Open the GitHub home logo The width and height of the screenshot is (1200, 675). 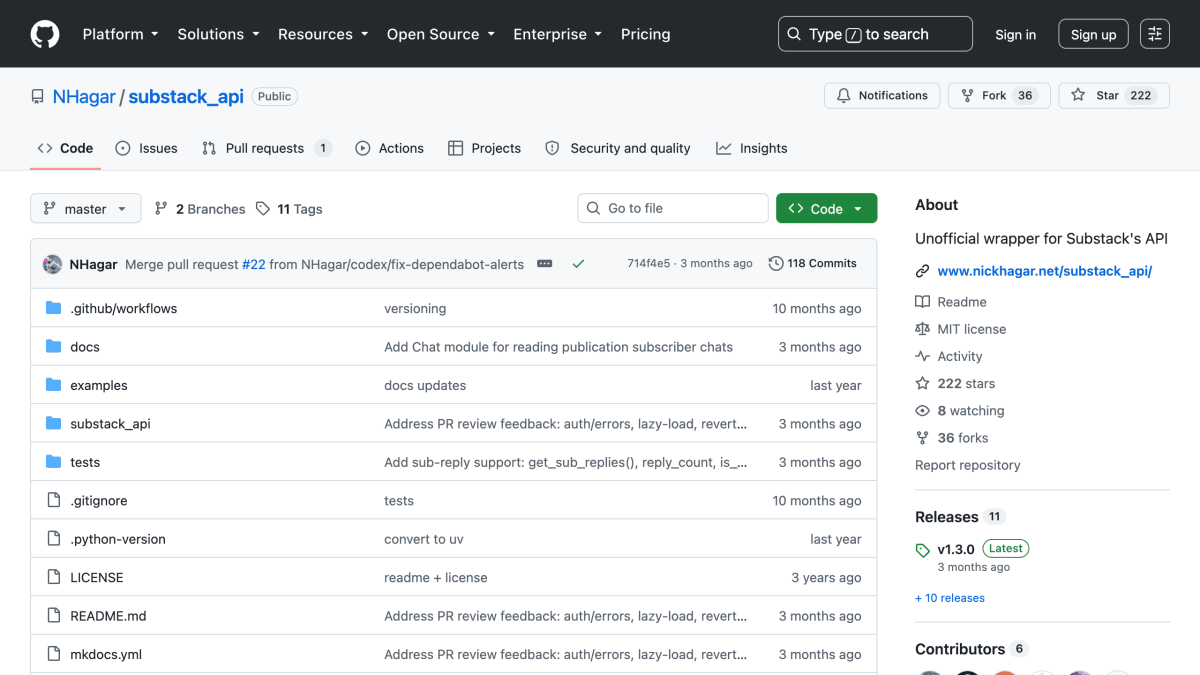coord(45,34)
